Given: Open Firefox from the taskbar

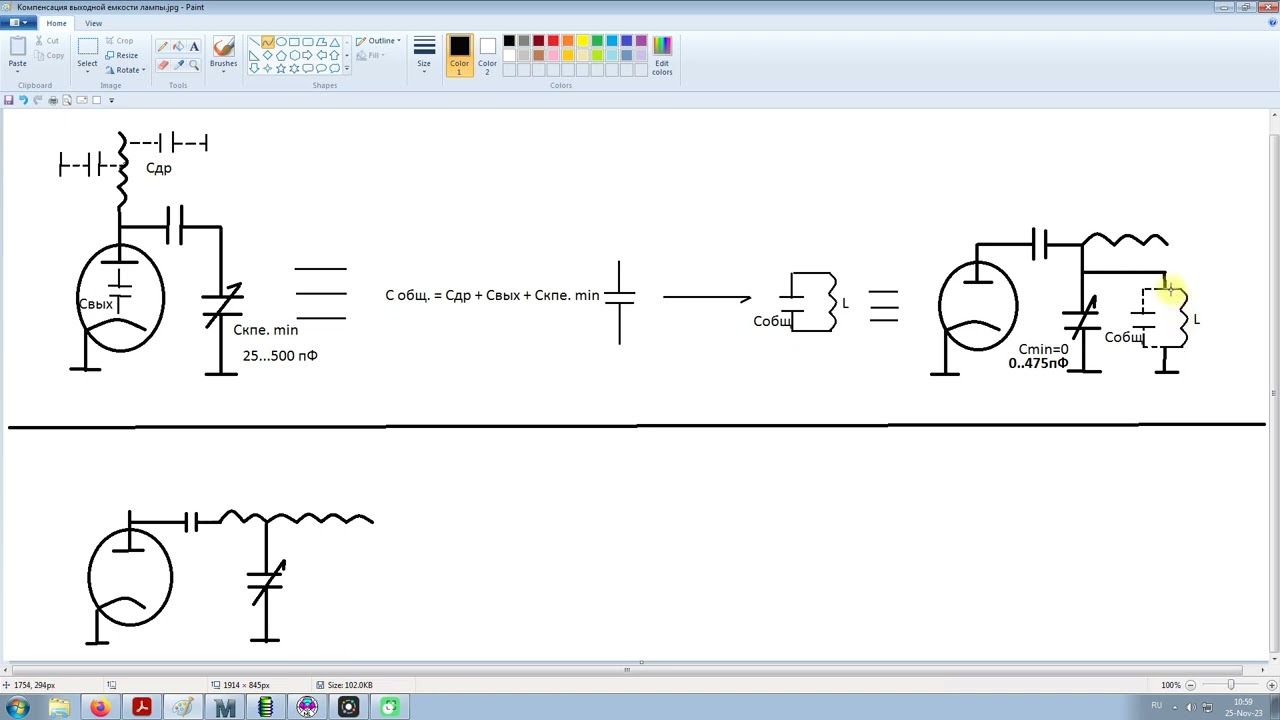Looking at the screenshot, I should [x=100, y=707].
